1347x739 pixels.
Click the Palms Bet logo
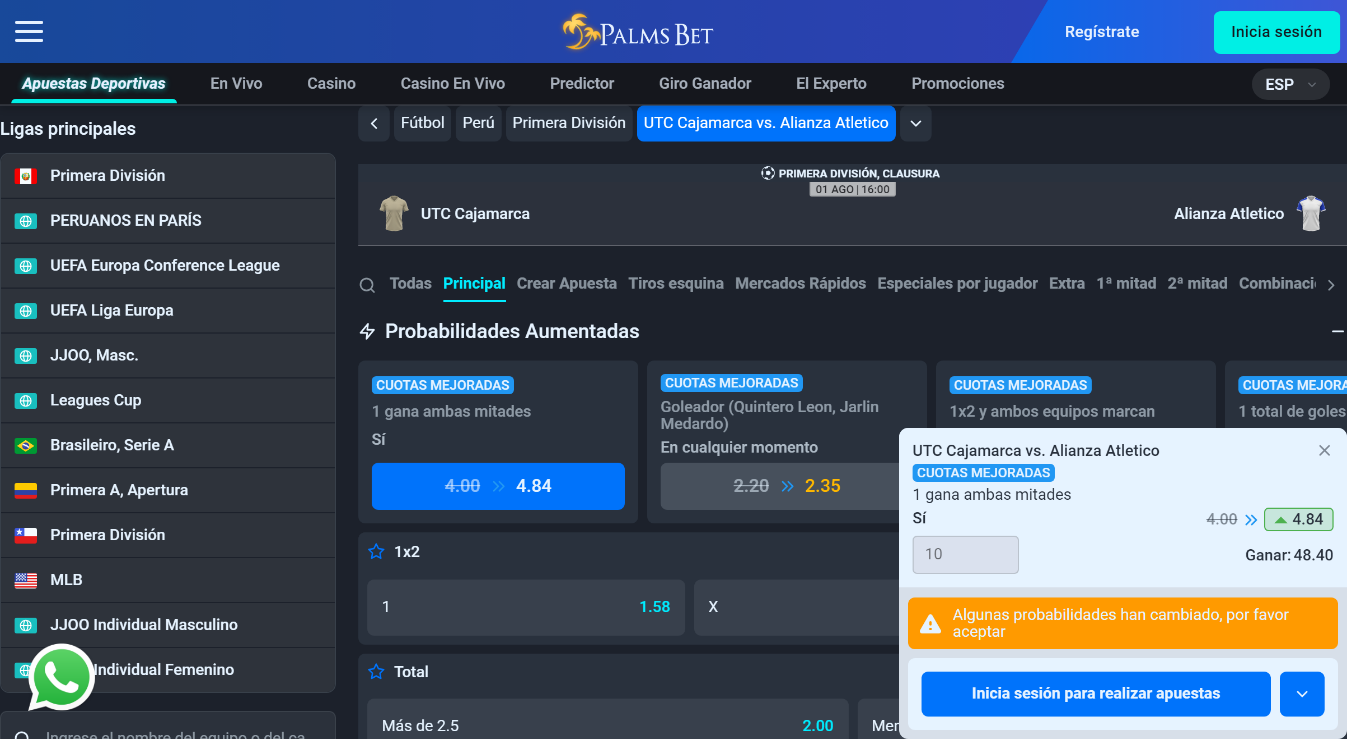637,32
